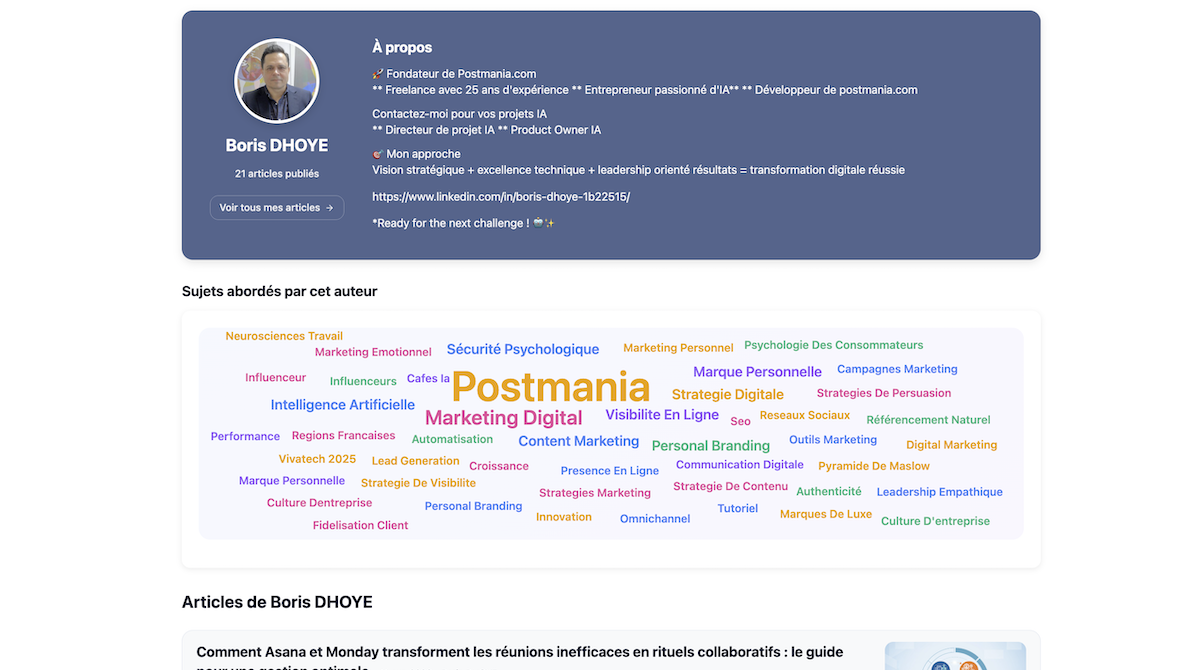
Task: Select the Communication Digitale tag
Action: (739, 464)
